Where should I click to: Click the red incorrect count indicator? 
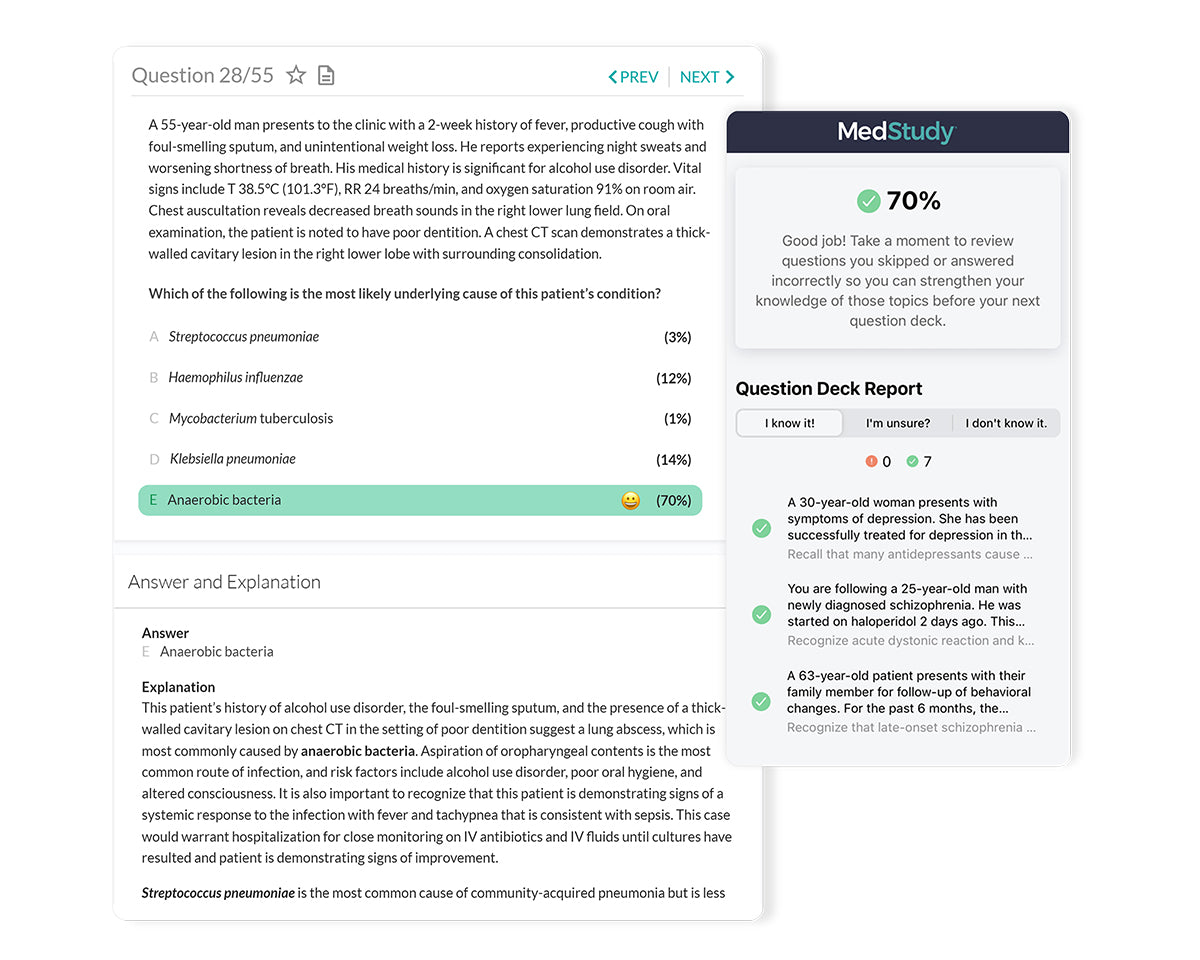[871, 461]
